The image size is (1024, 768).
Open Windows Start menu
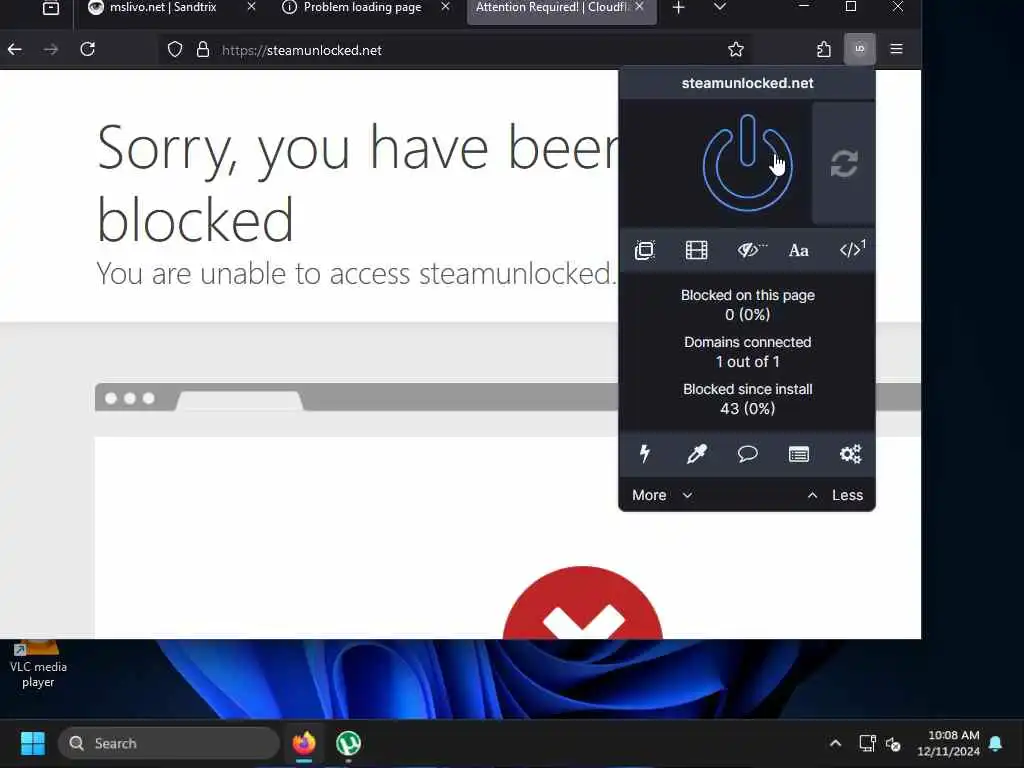pyautogui.click(x=33, y=743)
